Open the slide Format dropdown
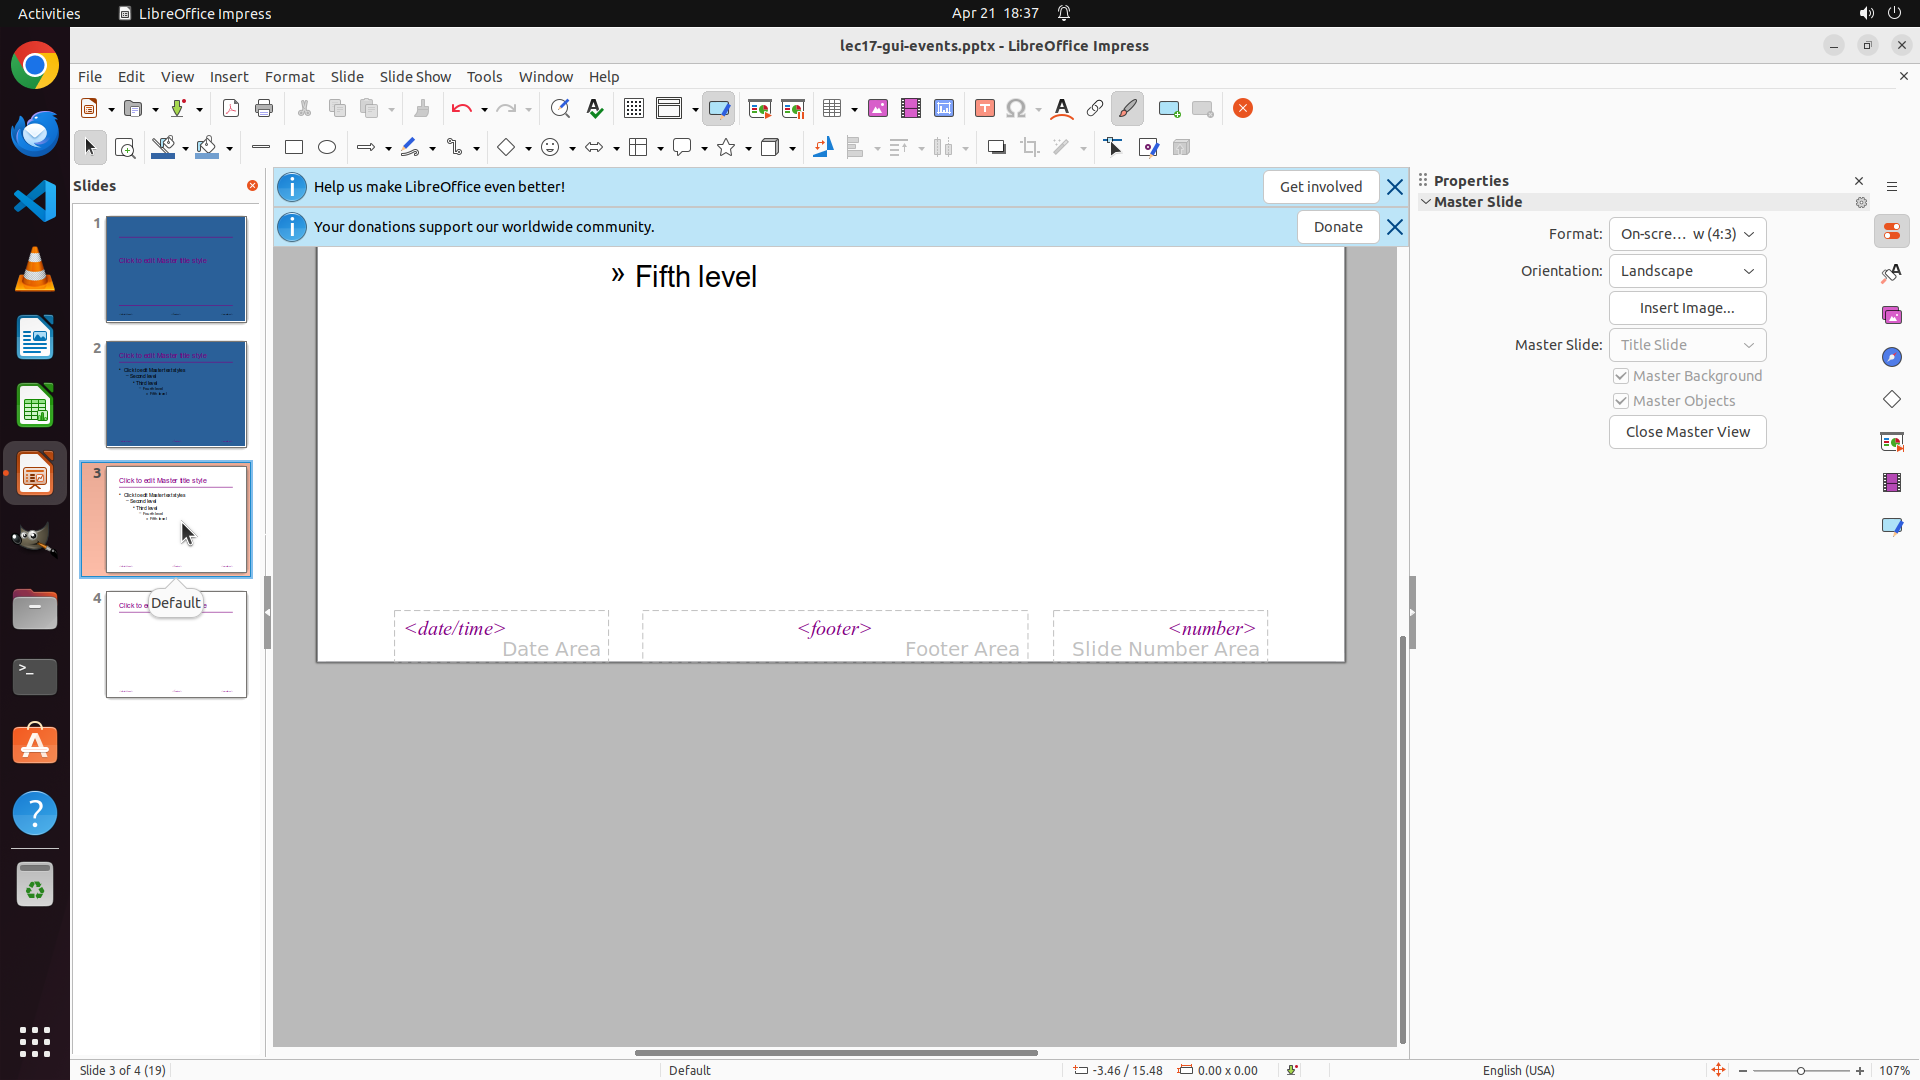 pyautogui.click(x=1687, y=234)
